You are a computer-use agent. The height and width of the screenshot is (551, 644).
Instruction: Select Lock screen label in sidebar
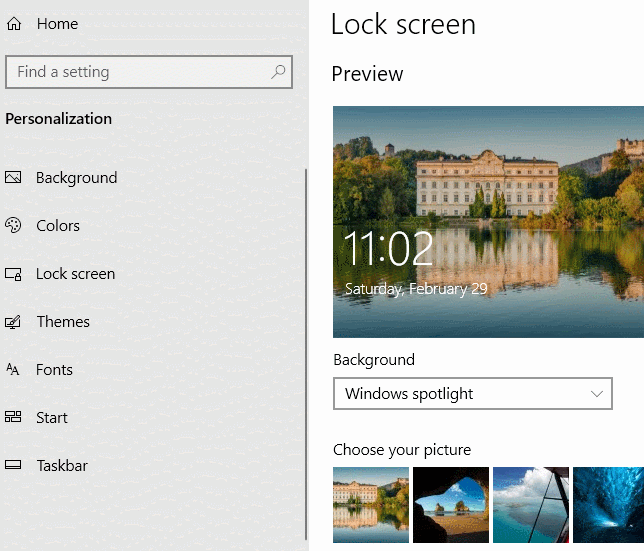pyautogui.click(x=76, y=274)
